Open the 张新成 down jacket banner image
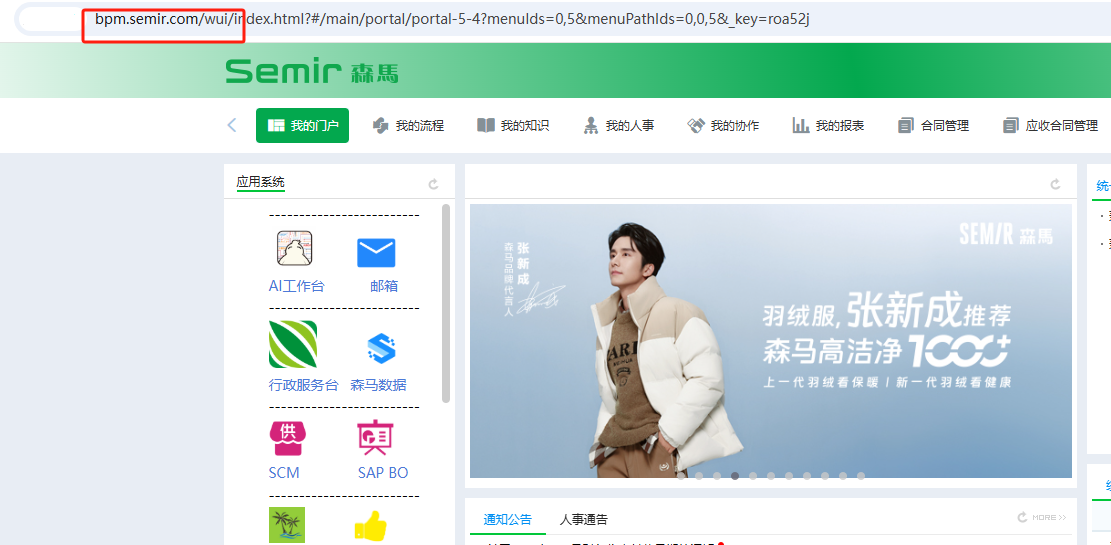 pos(770,341)
